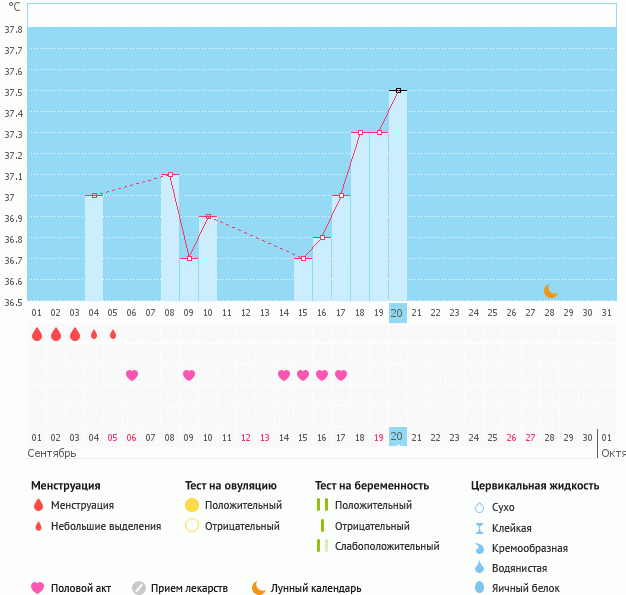The height and width of the screenshot is (595, 626).
Task: Select the 37.5 temperature point on day 20
Action: click(398, 91)
